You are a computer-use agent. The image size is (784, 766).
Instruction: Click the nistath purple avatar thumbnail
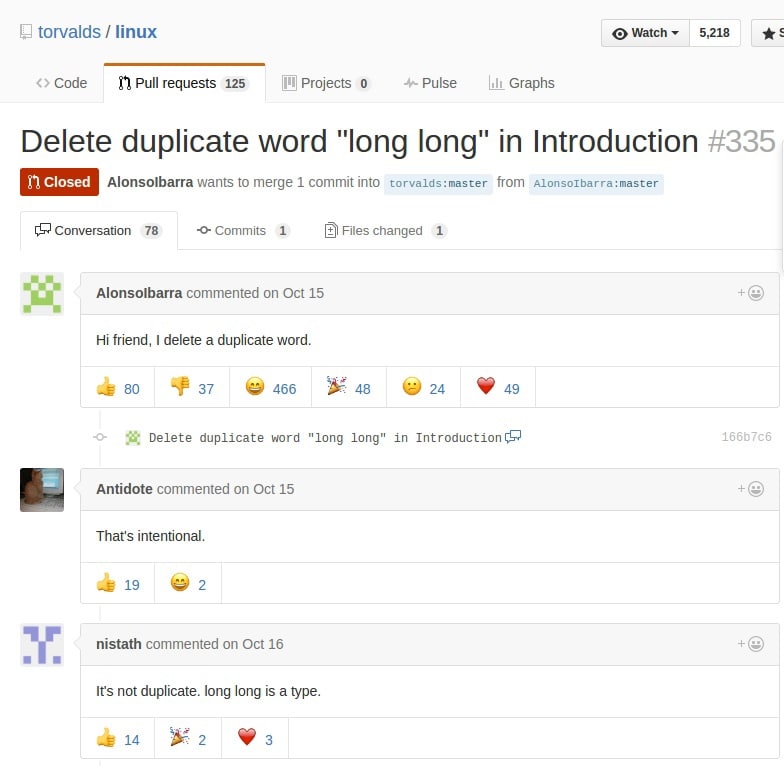(x=42, y=645)
